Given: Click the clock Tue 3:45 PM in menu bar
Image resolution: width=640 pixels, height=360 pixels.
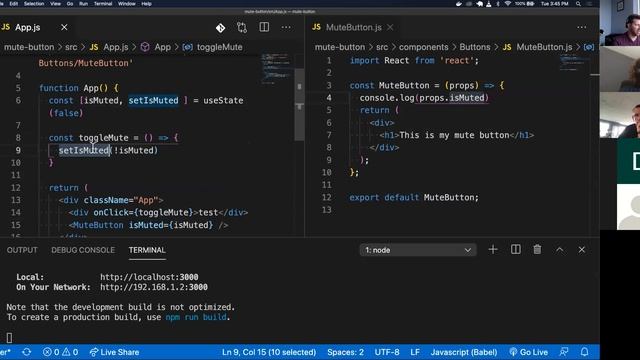Looking at the screenshot, I should 554,4.
